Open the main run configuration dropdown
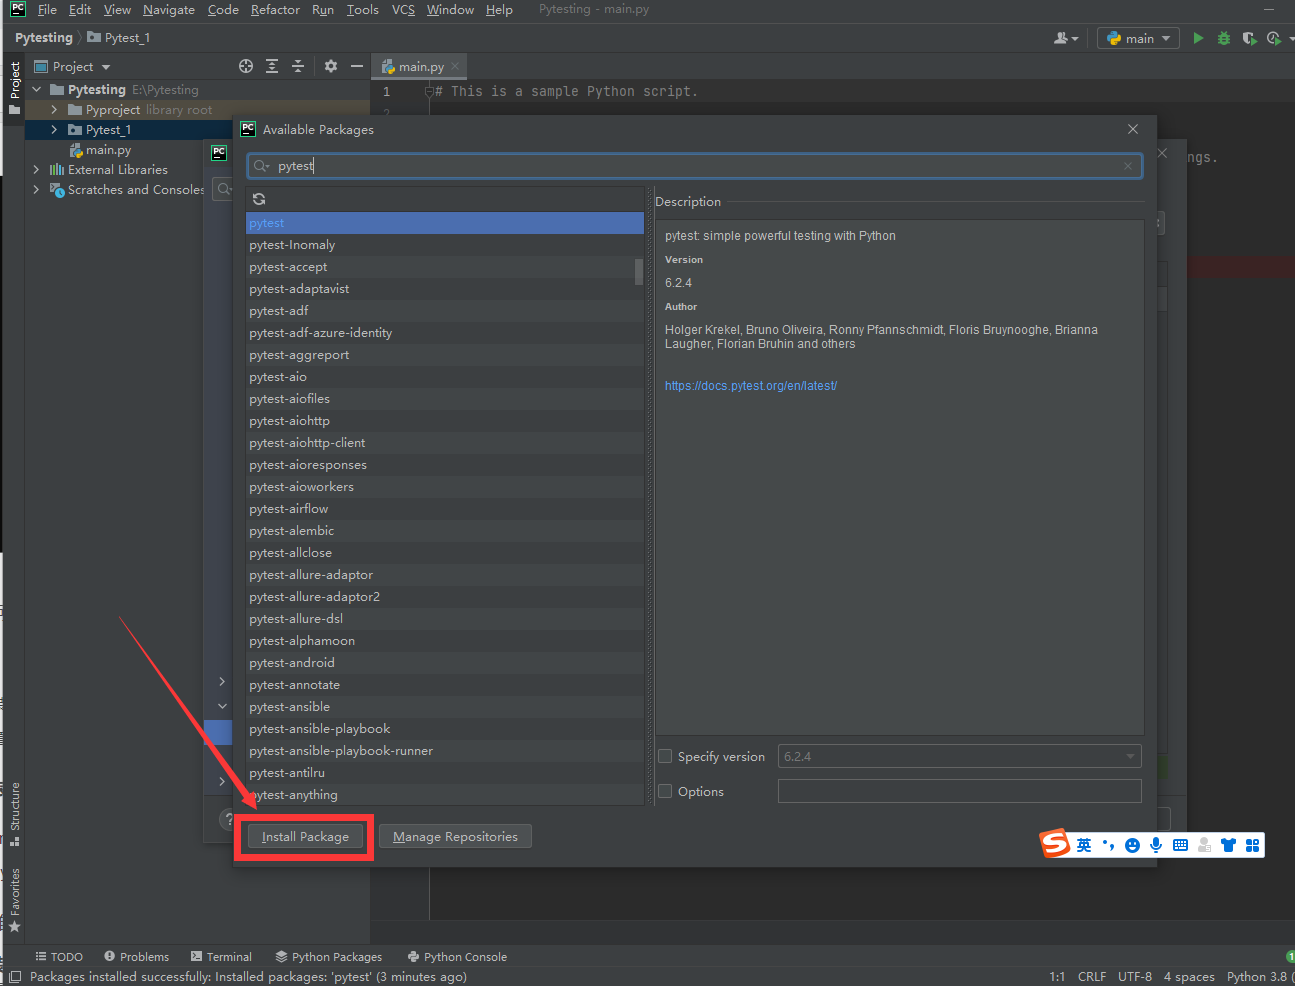This screenshot has height=986, width=1295. pos(1138,38)
